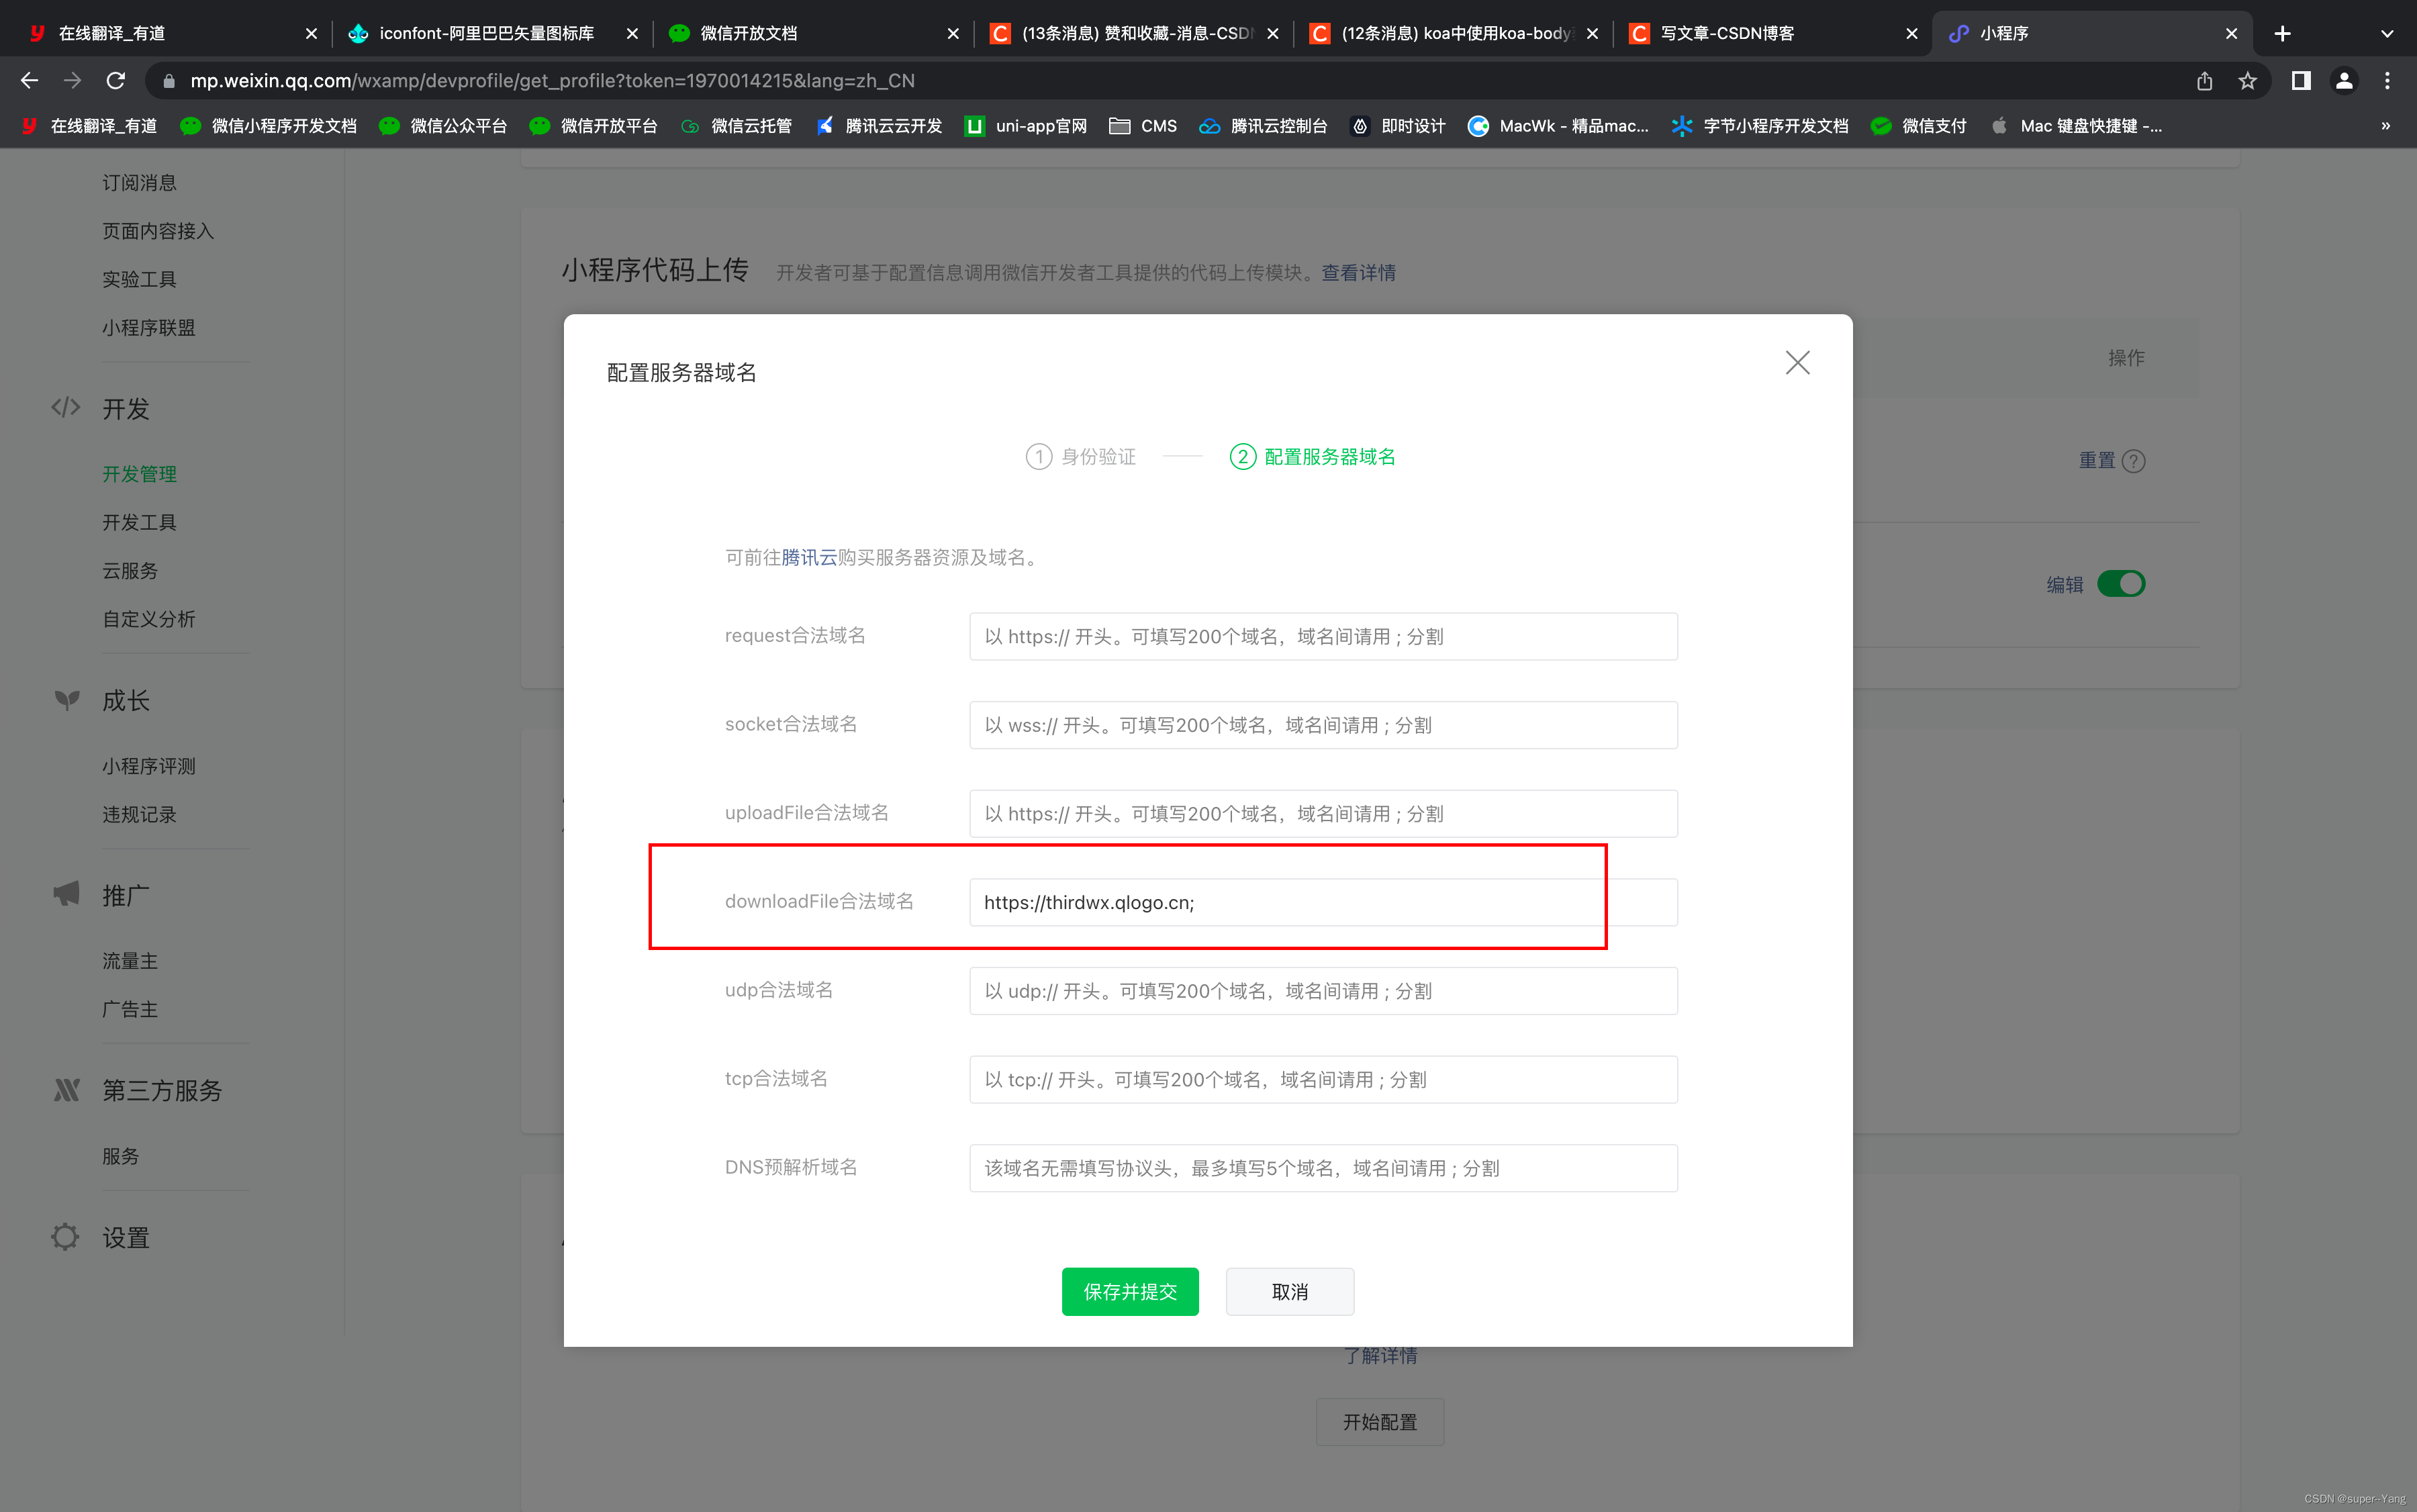Open the 微信公众平台 bookmark
The height and width of the screenshot is (1512, 2417).
point(443,126)
